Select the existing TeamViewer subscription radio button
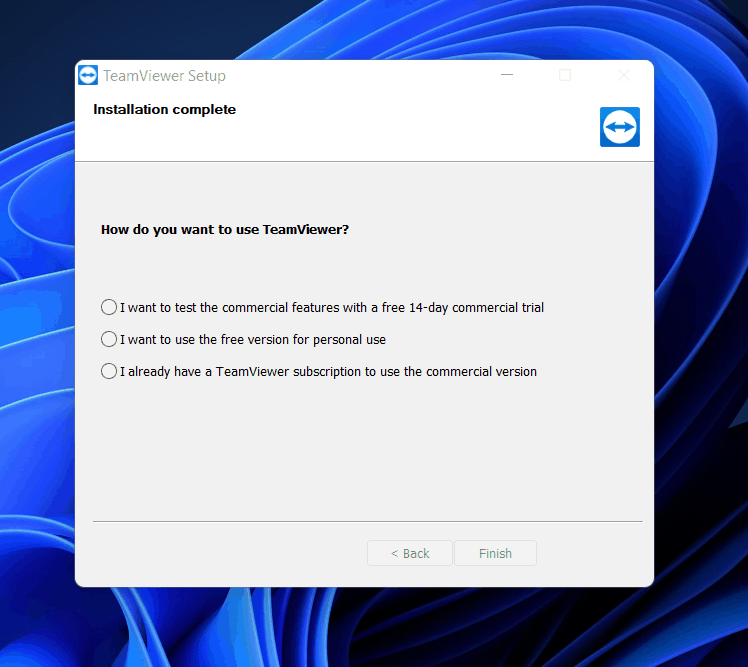Screen dimensions: 748x667 click(109, 371)
